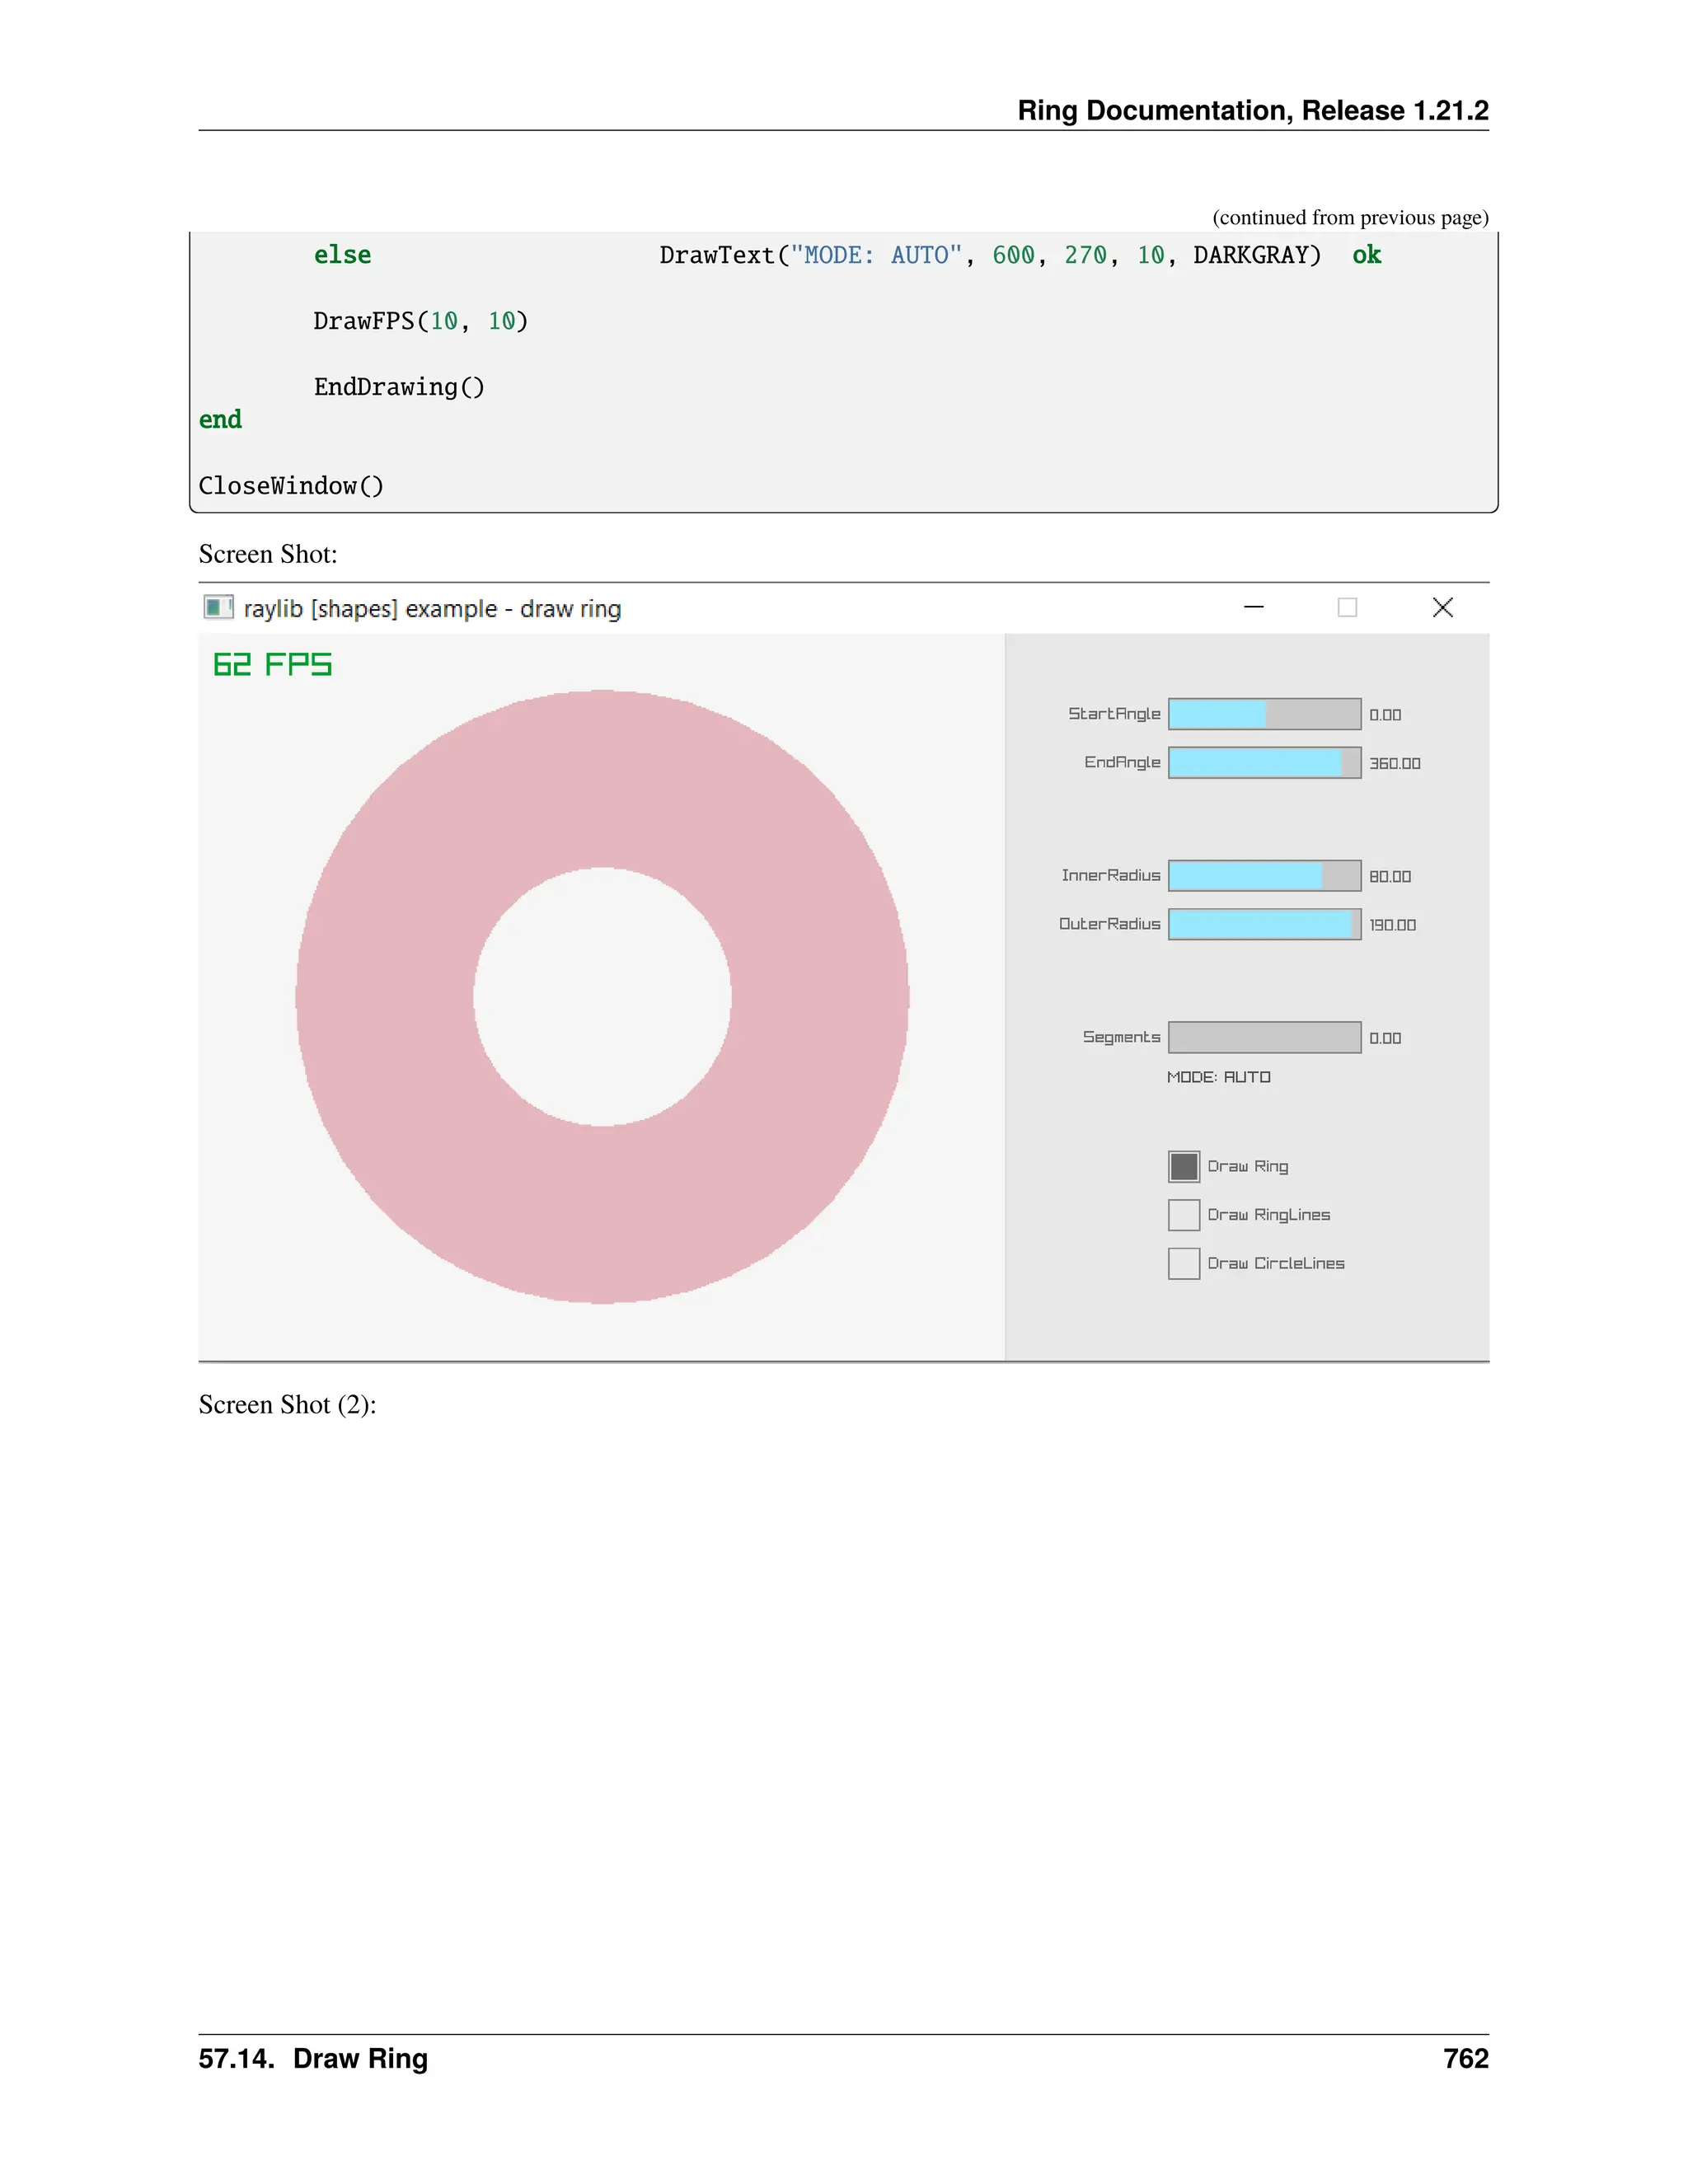
Task: Click the empty center of the ring
Action: click(x=602, y=997)
